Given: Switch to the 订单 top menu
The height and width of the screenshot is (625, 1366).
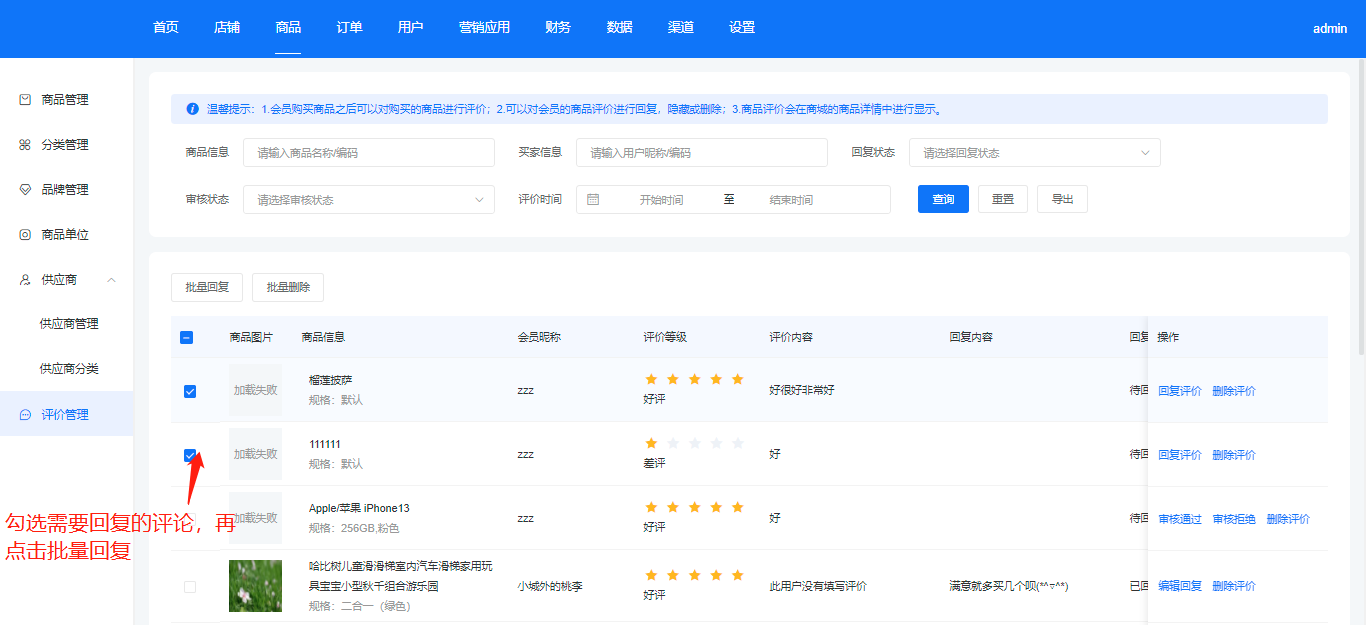Looking at the screenshot, I should (x=349, y=28).
